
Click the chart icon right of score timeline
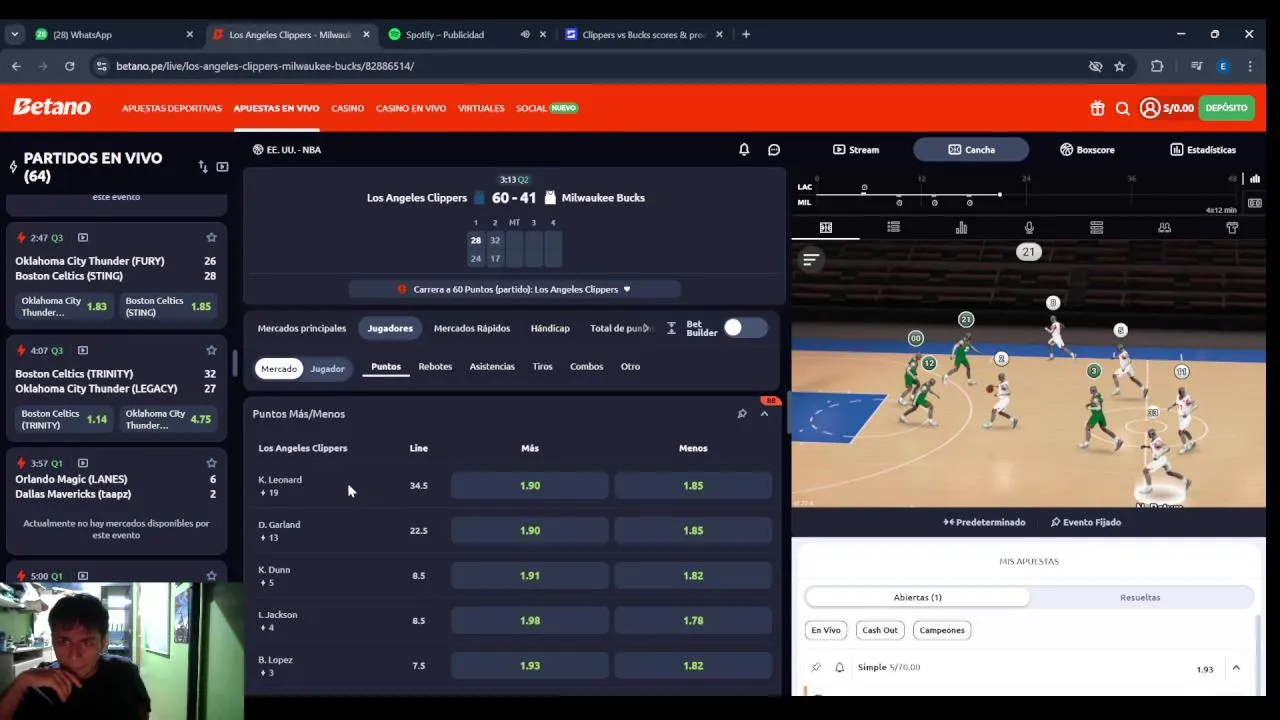pos(1255,179)
